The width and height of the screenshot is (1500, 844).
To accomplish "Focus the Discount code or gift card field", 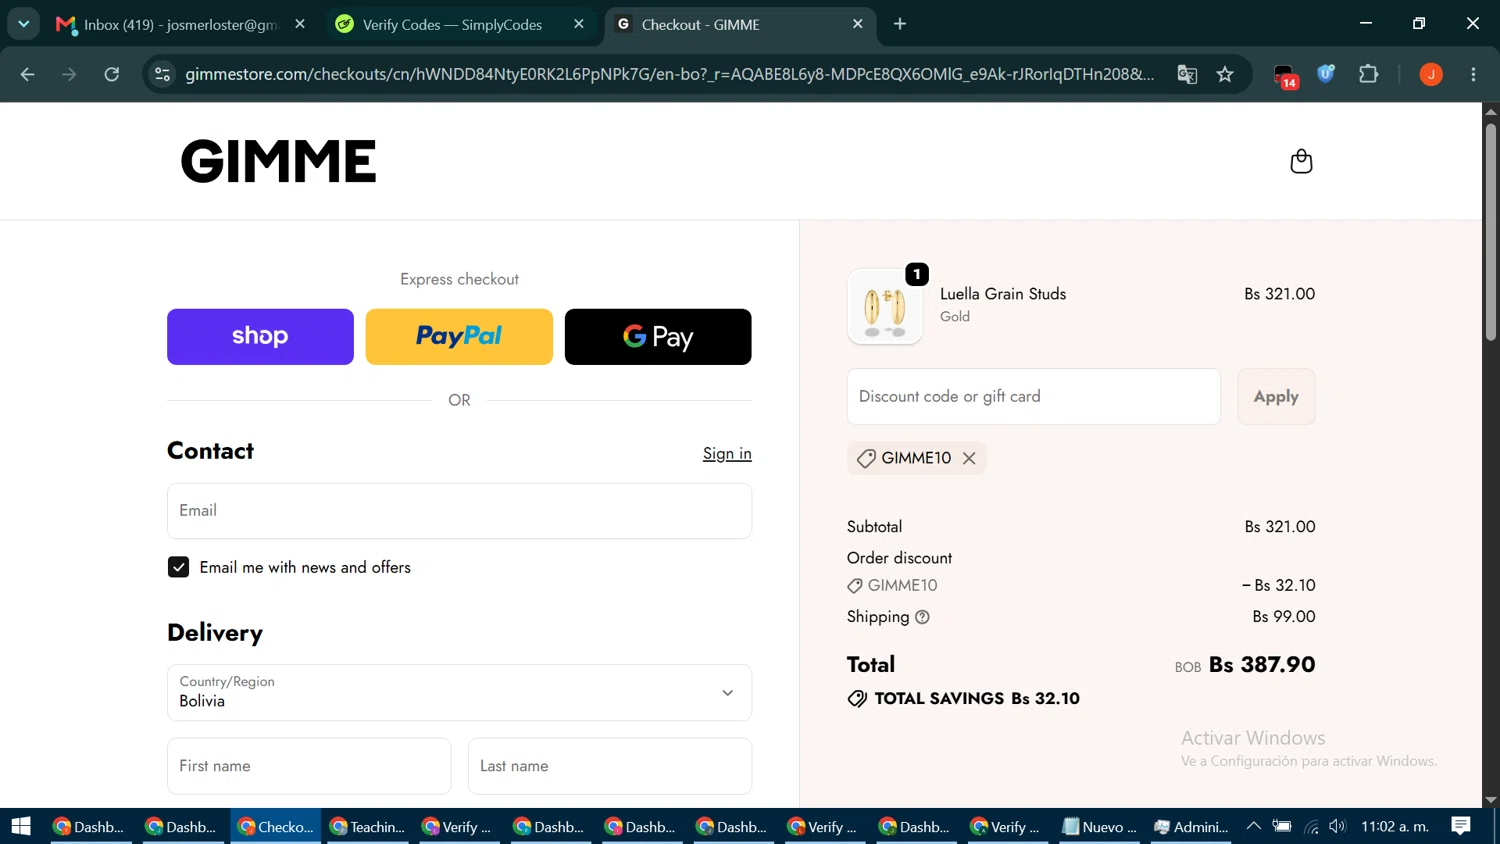I will 1033,397.
